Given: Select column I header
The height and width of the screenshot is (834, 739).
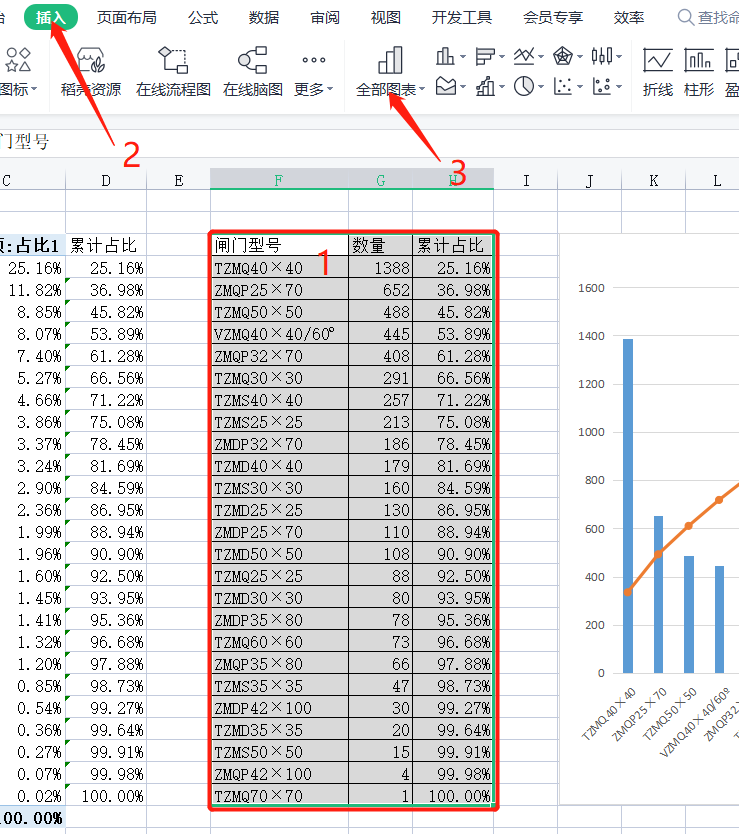Looking at the screenshot, I should pos(526,180).
